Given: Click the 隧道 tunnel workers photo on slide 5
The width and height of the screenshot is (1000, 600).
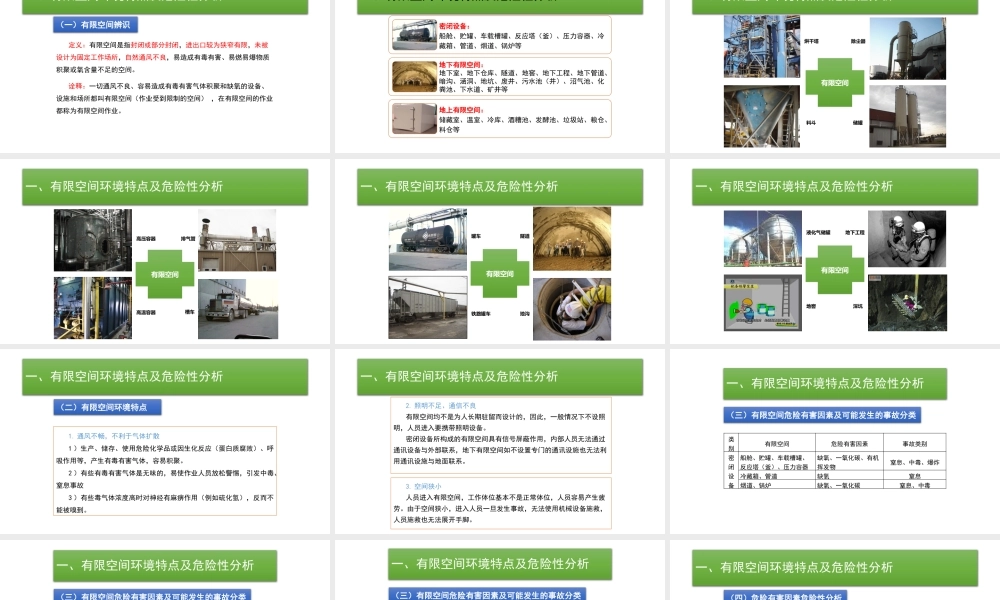Looking at the screenshot, I should point(575,240).
